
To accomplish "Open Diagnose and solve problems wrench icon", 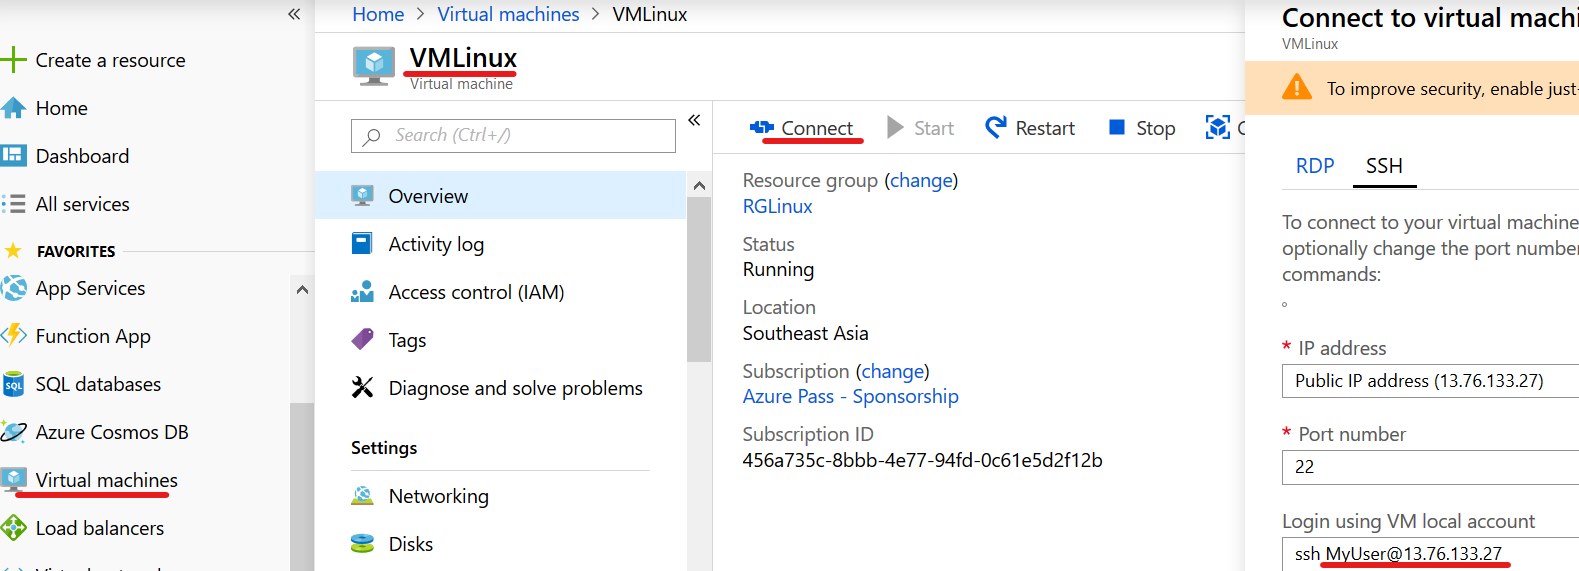I will [362, 387].
